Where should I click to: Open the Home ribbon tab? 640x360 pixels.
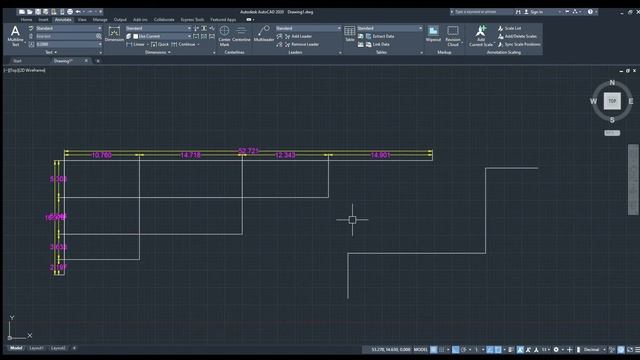pyautogui.click(x=26, y=20)
